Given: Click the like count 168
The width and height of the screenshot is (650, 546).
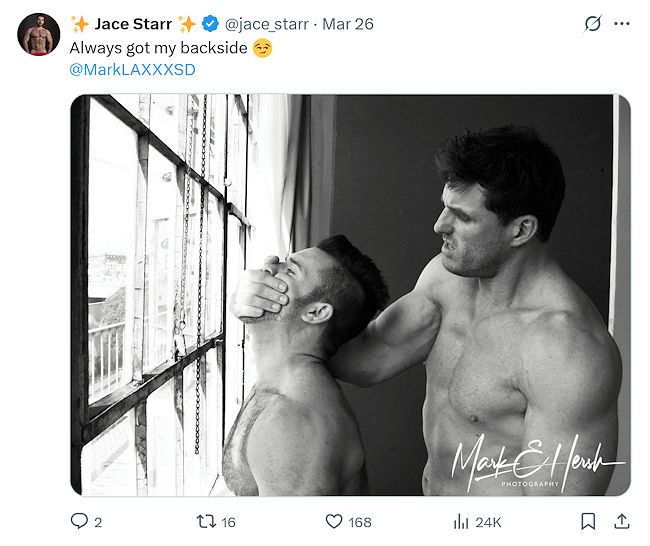Looking at the screenshot, I should [360, 522].
